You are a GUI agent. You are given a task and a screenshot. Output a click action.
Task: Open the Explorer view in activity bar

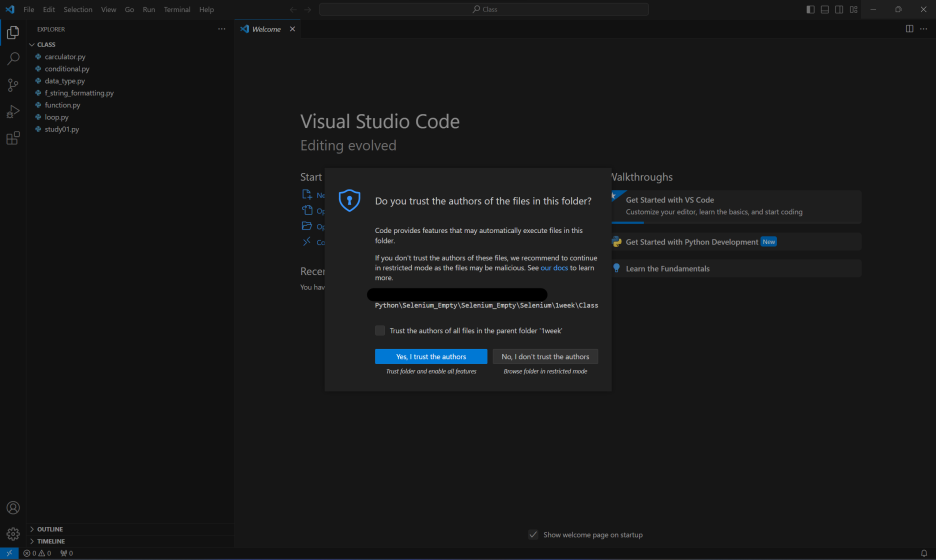[13, 32]
